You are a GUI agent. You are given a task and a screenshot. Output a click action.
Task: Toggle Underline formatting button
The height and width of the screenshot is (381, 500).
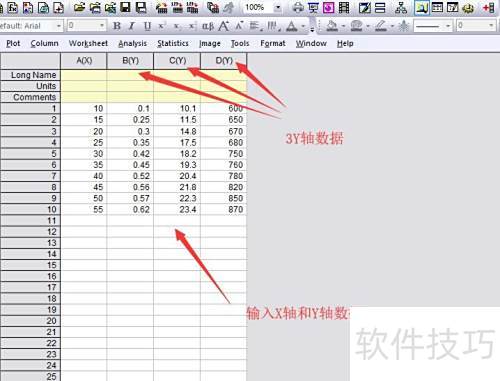point(147,26)
